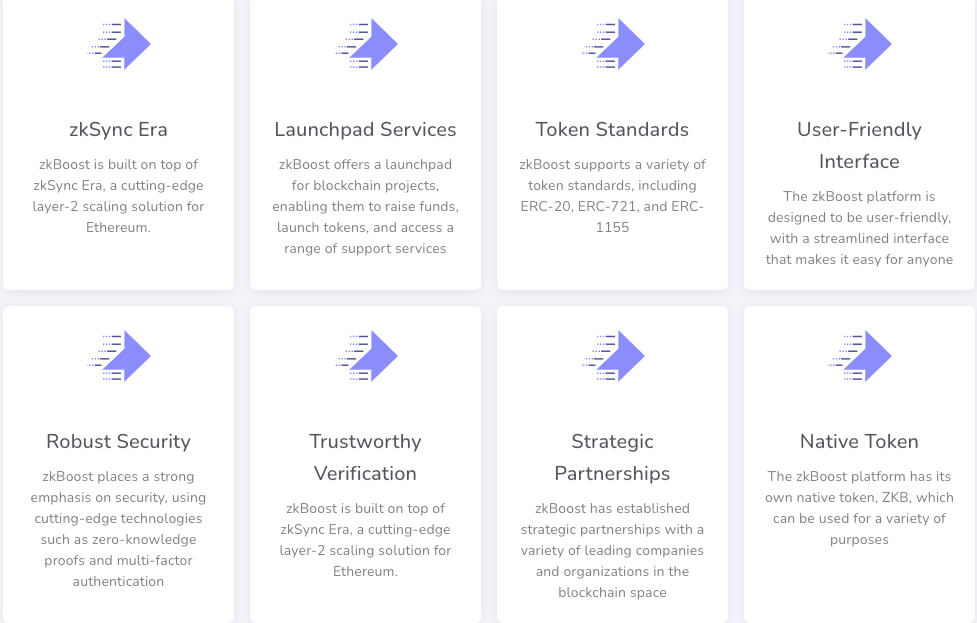Click the zero-knowledge proofs security description
Image resolution: width=977 pixels, height=623 pixels.
(118, 529)
